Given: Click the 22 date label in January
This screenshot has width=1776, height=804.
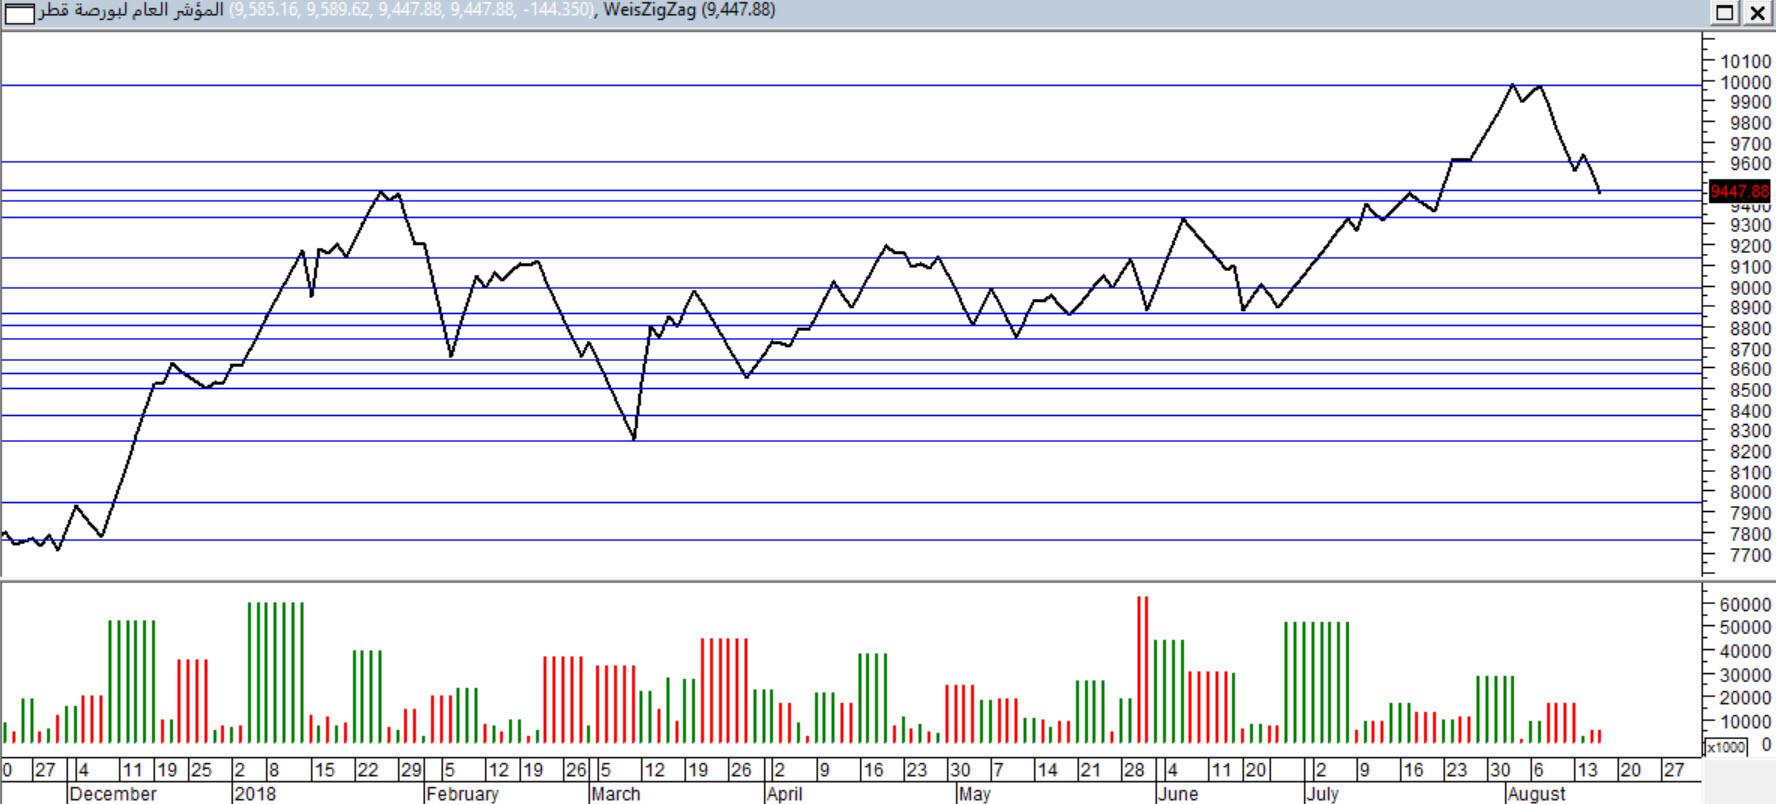Looking at the screenshot, I should [368, 771].
